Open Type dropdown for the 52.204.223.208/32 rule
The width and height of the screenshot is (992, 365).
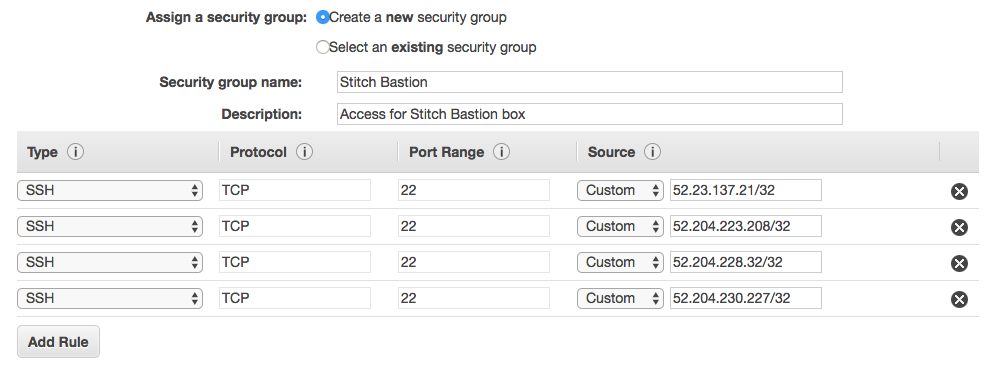(x=110, y=226)
